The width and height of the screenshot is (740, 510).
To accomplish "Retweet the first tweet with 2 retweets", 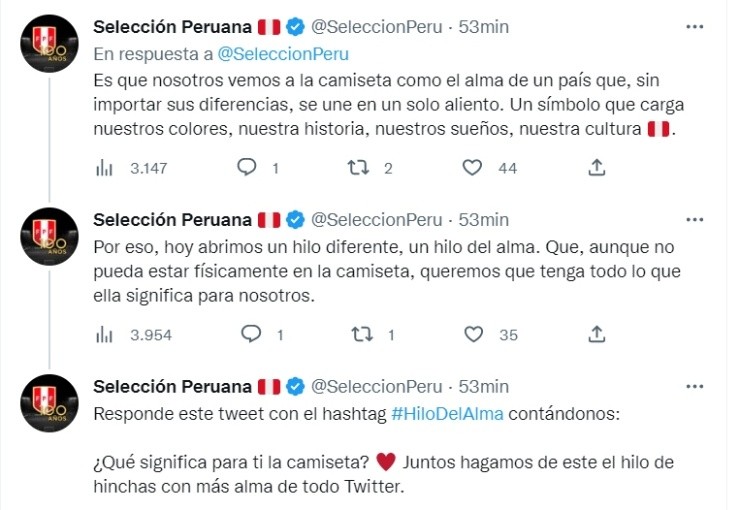I will tap(355, 169).
